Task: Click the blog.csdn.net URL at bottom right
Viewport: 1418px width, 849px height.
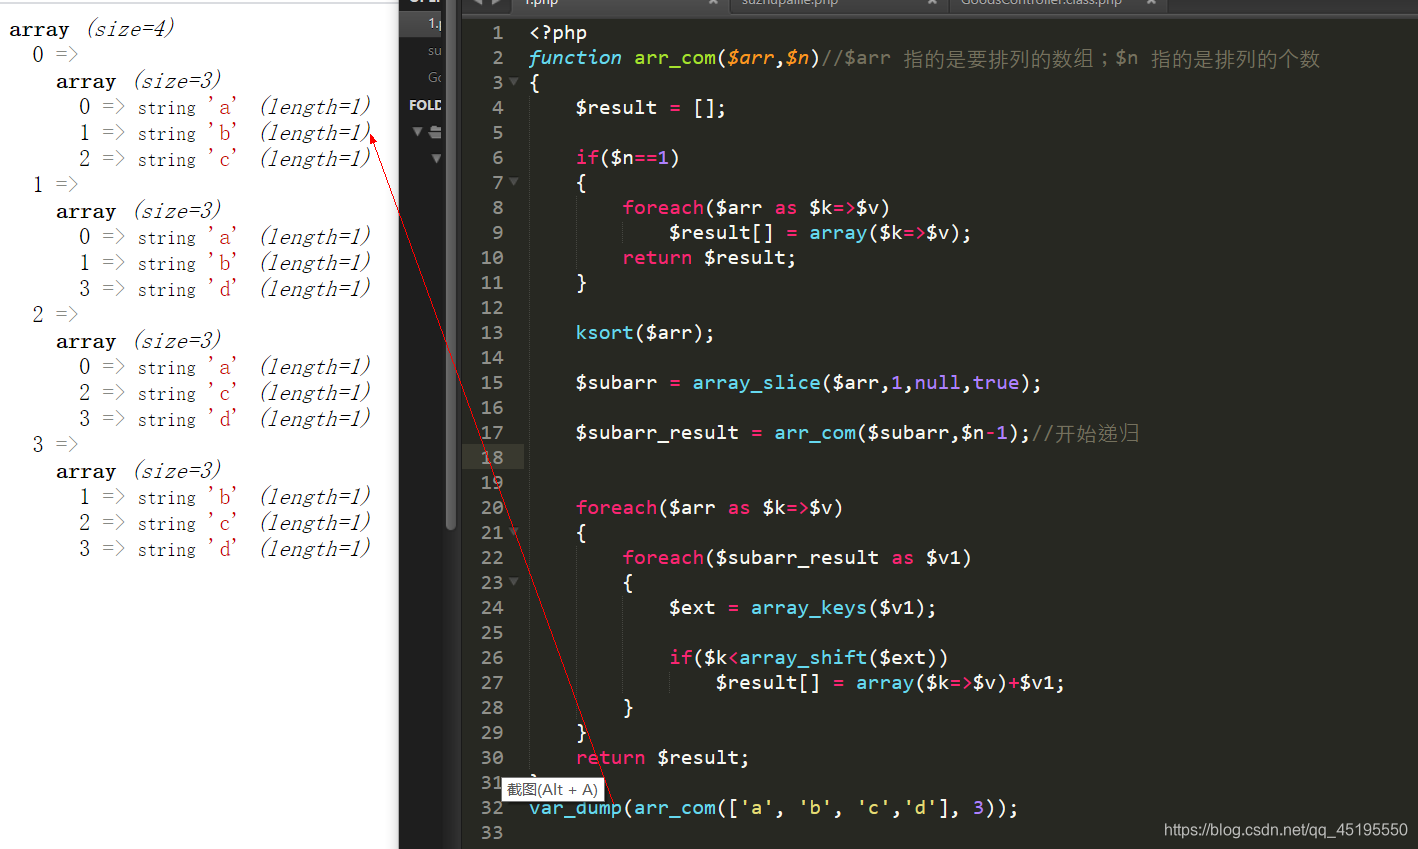Action: tap(1285, 830)
